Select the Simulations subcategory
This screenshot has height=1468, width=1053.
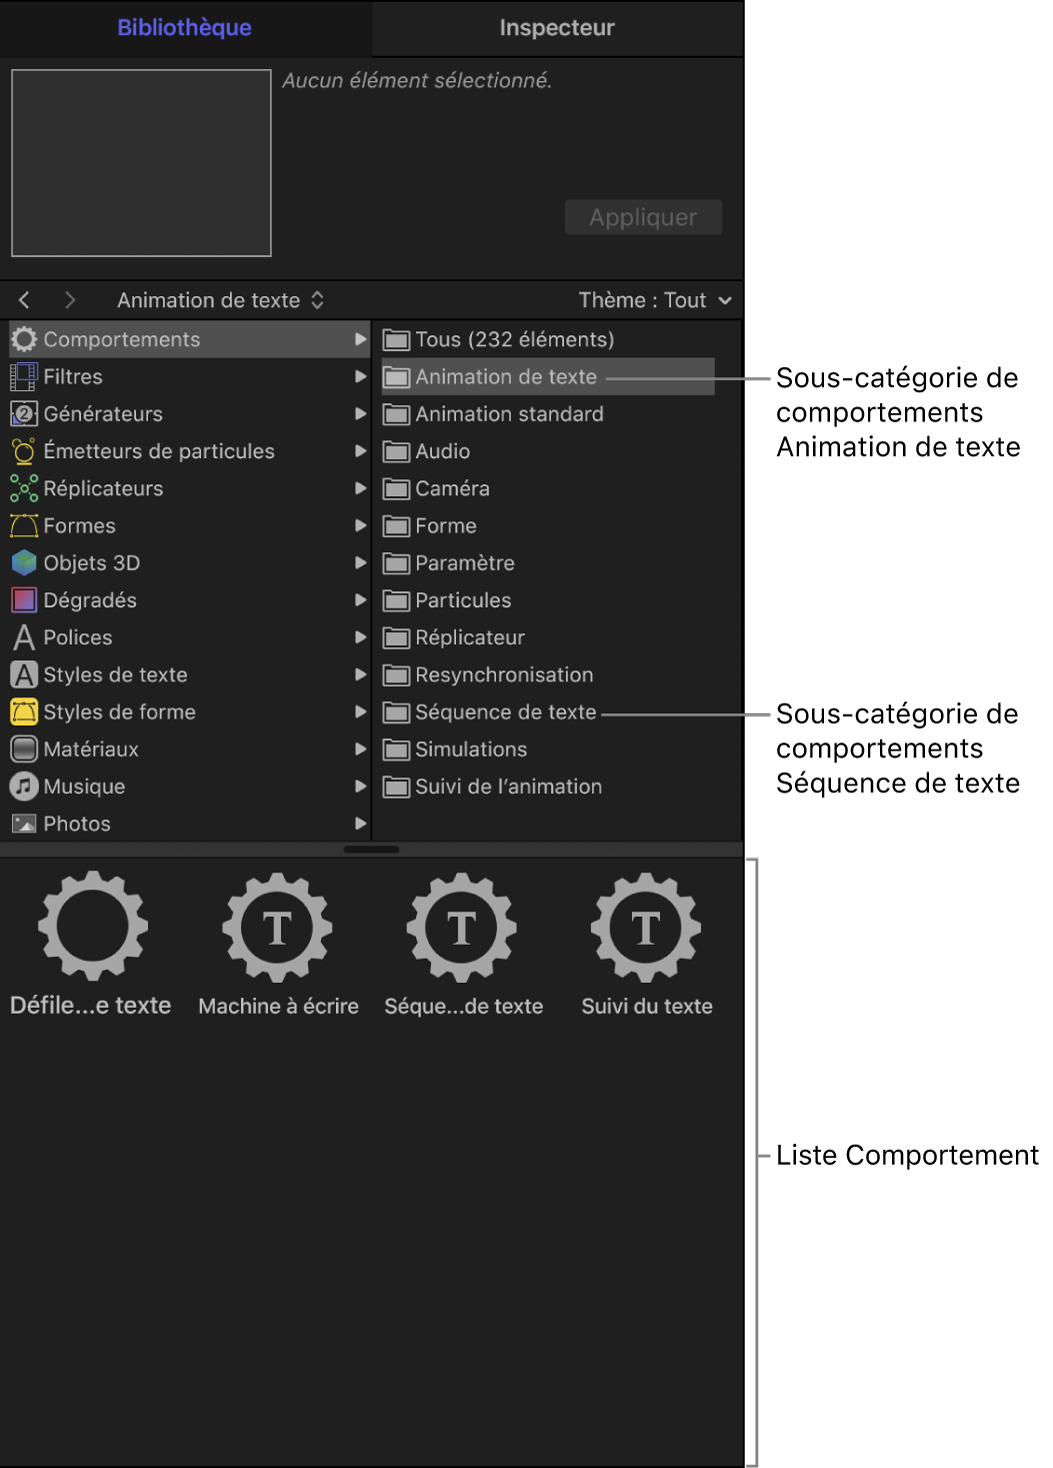pos(548,749)
